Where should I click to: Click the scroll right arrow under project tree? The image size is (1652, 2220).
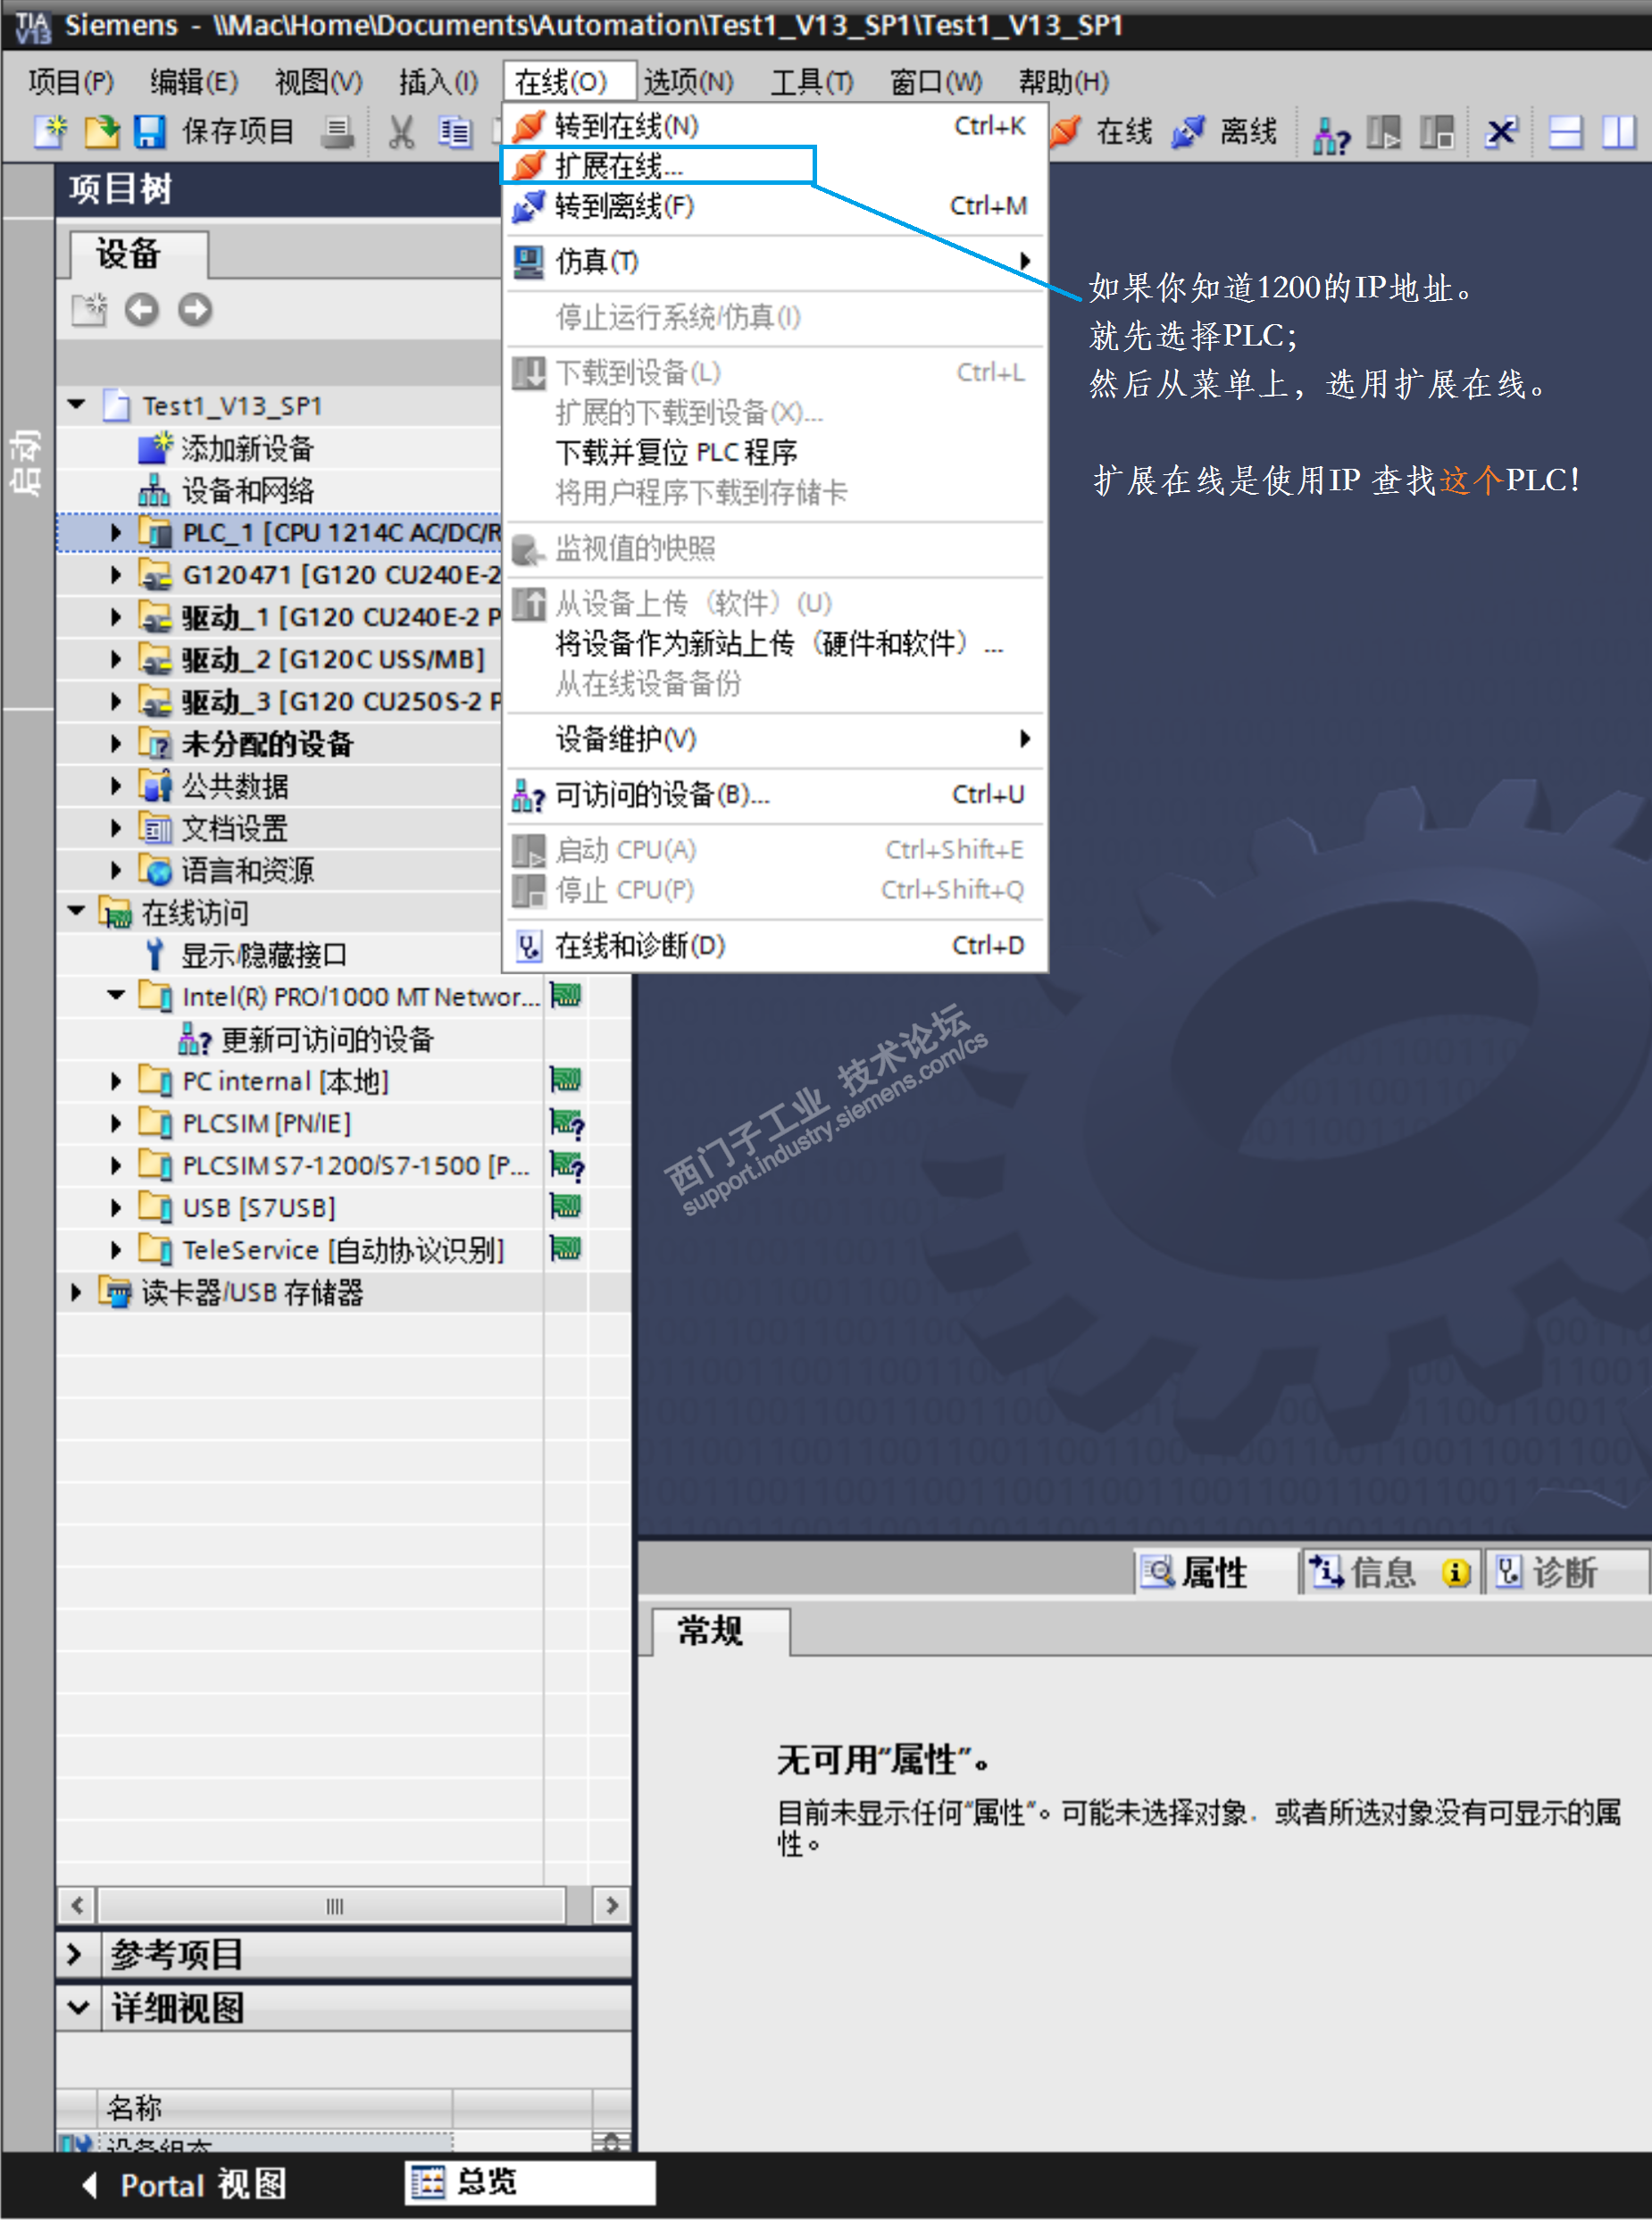click(612, 1906)
